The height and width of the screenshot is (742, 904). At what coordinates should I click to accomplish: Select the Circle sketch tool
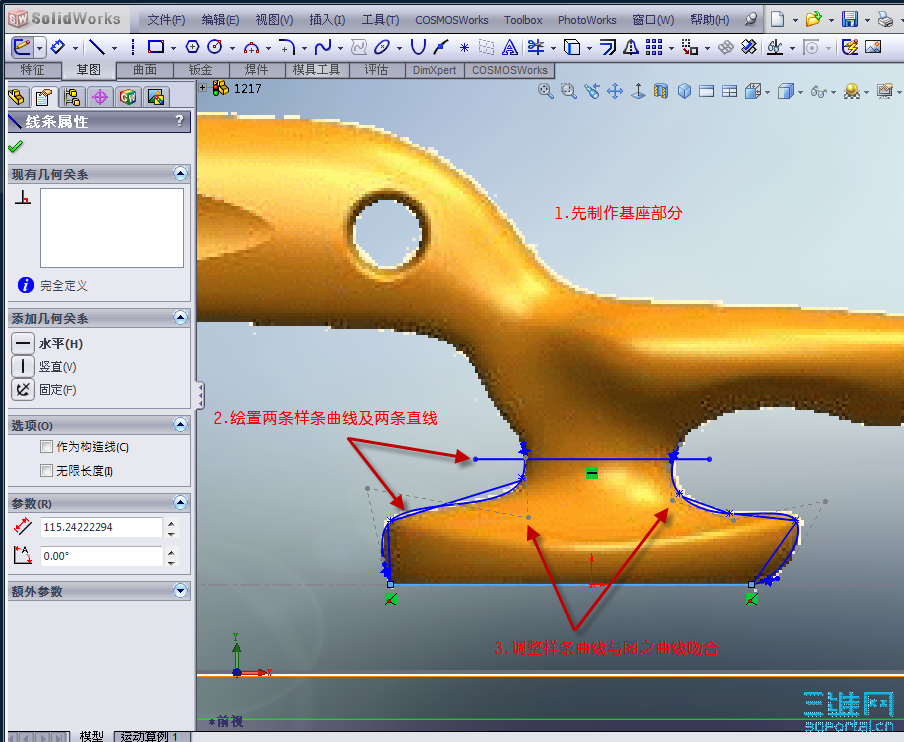[214, 47]
